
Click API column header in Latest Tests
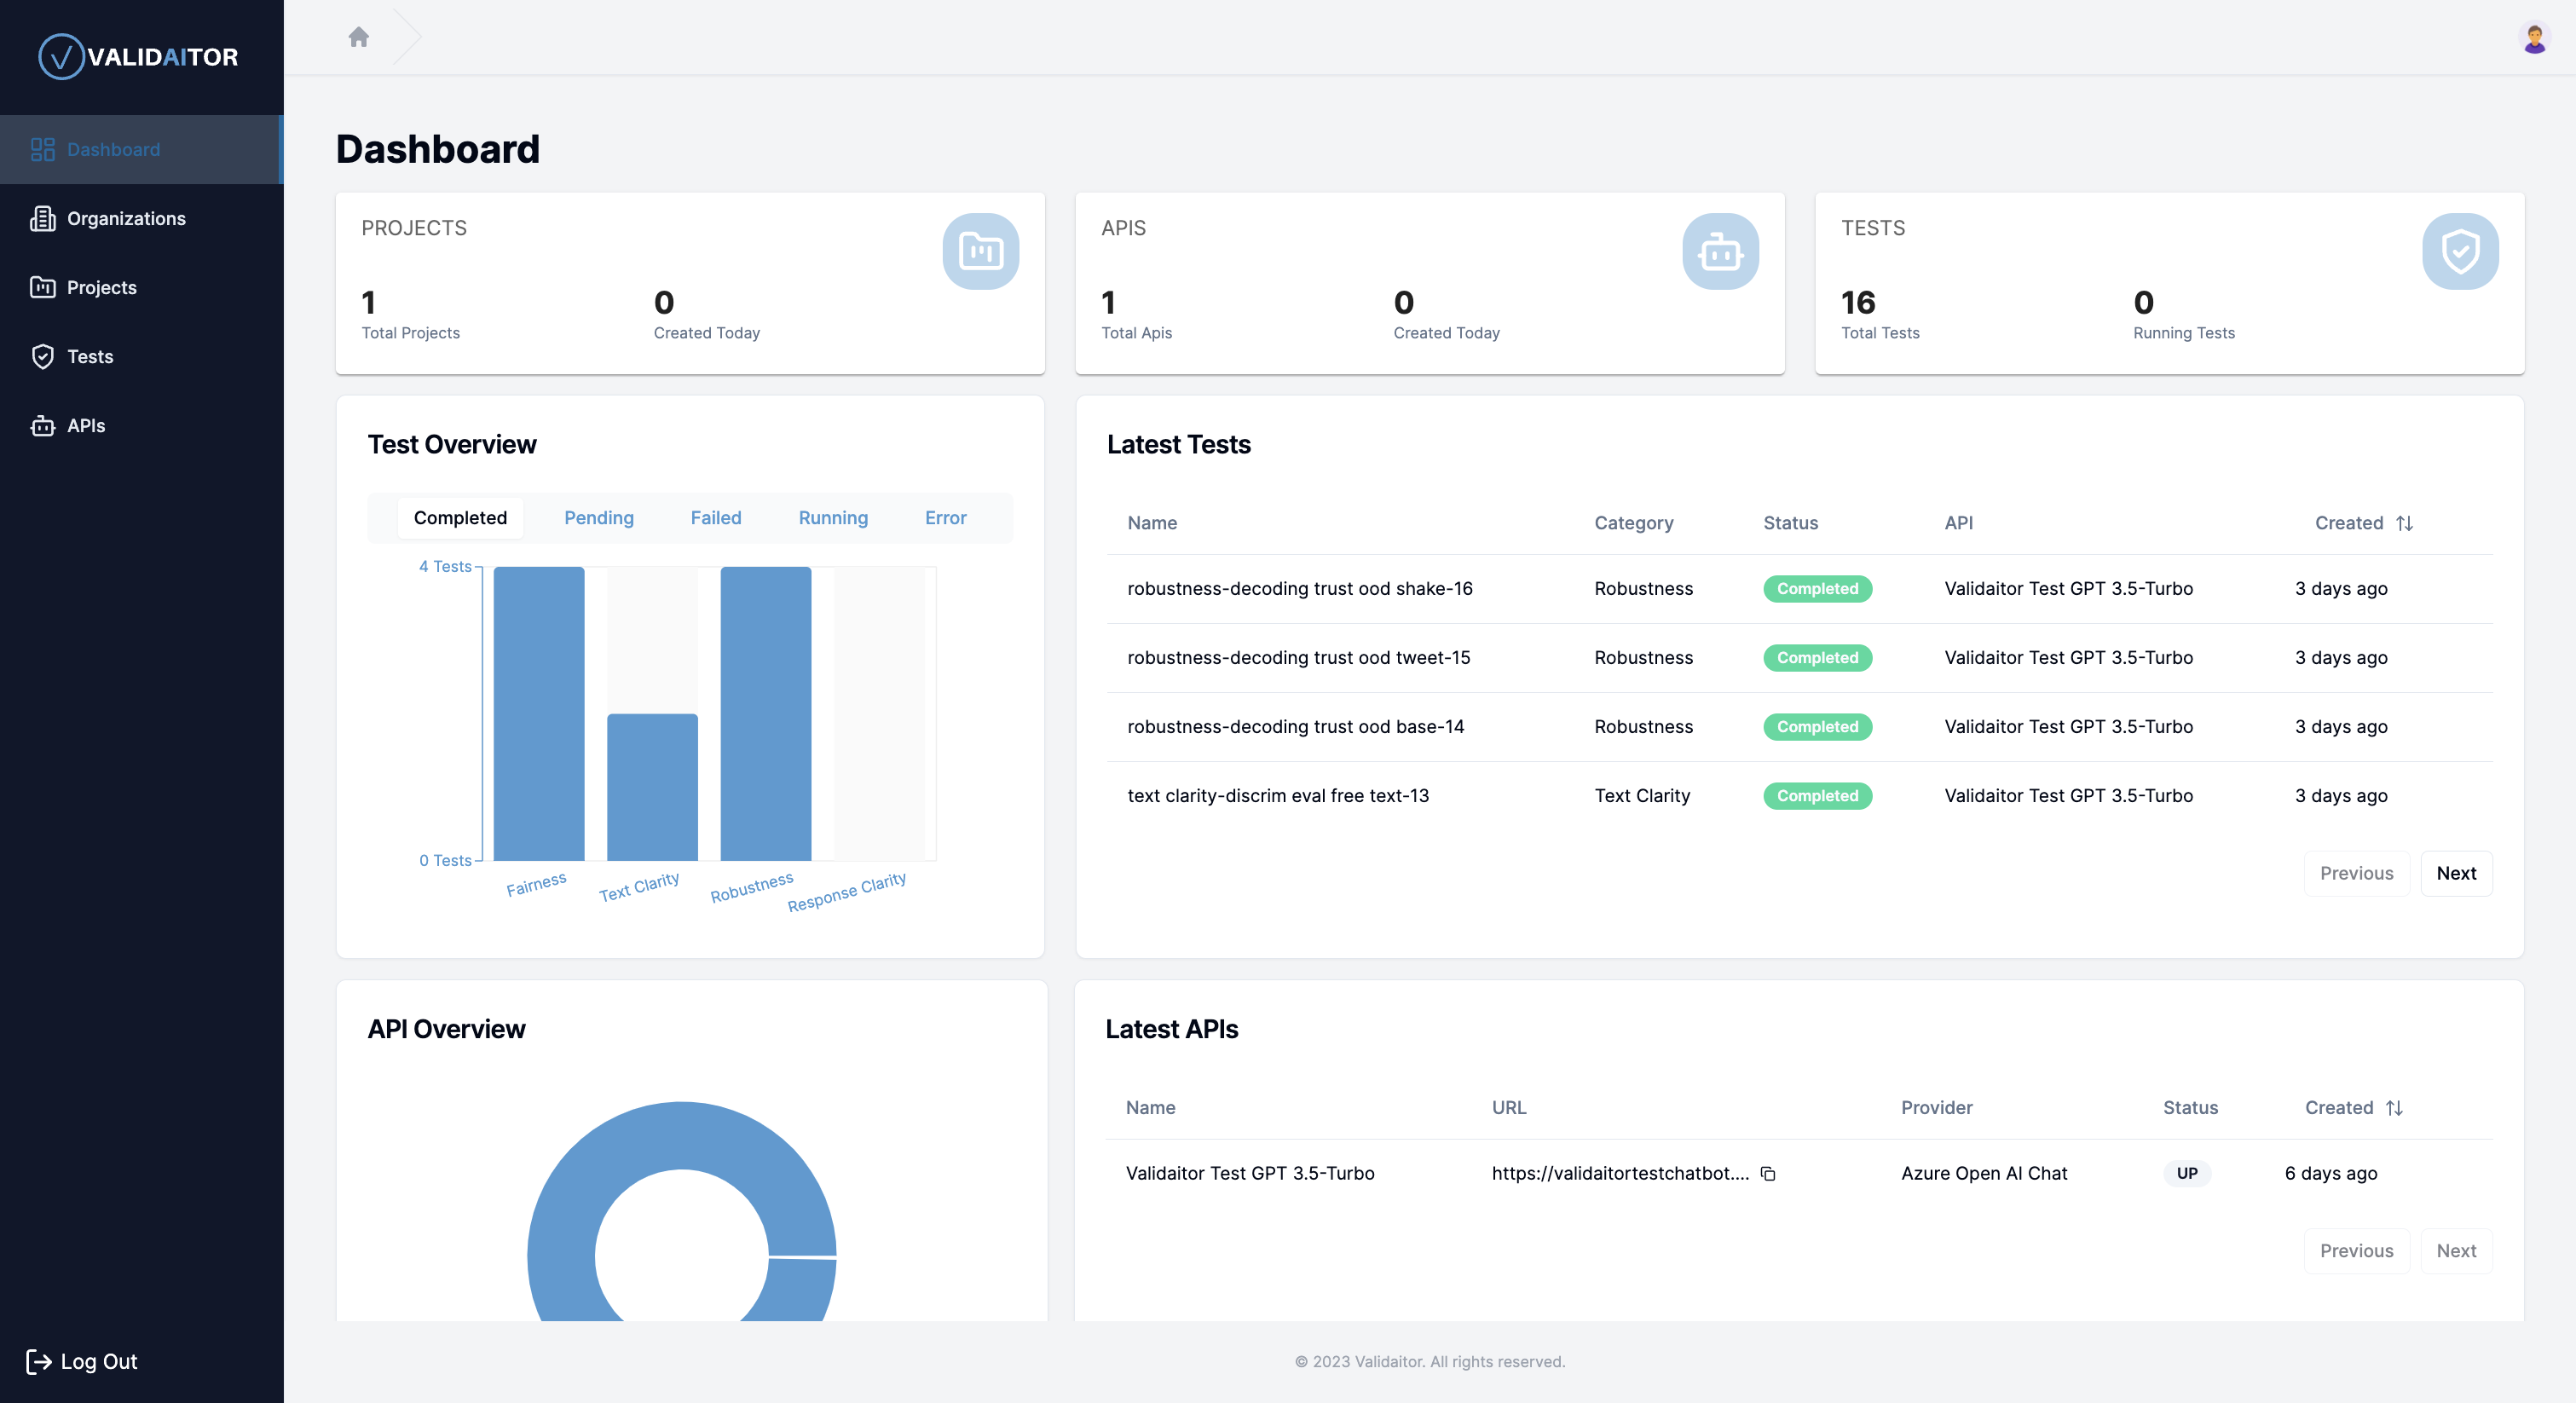click(1958, 523)
